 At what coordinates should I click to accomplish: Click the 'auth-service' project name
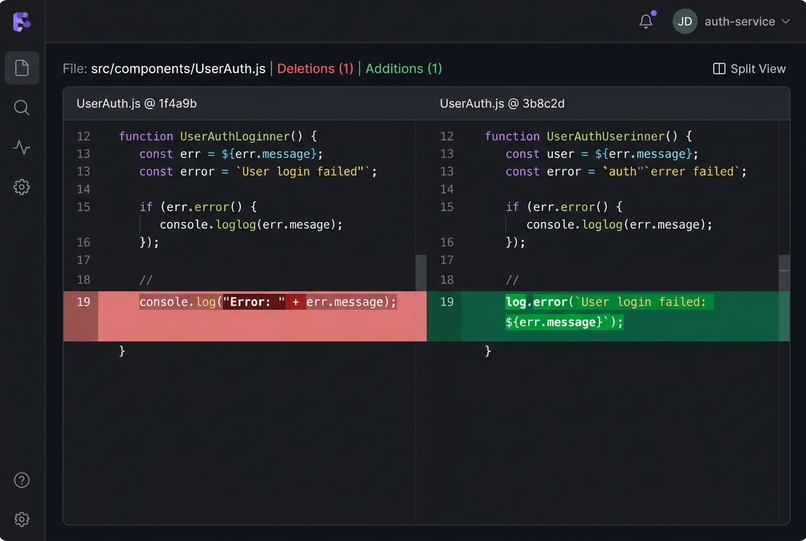tap(740, 22)
